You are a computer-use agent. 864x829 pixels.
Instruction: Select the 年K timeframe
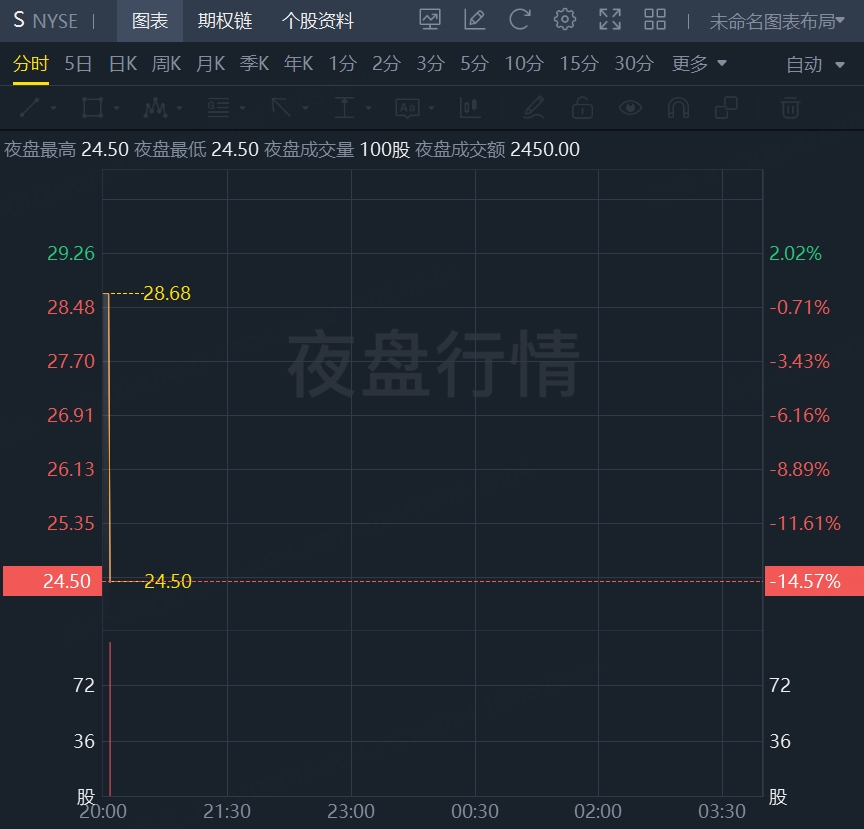click(x=298, y=64)
